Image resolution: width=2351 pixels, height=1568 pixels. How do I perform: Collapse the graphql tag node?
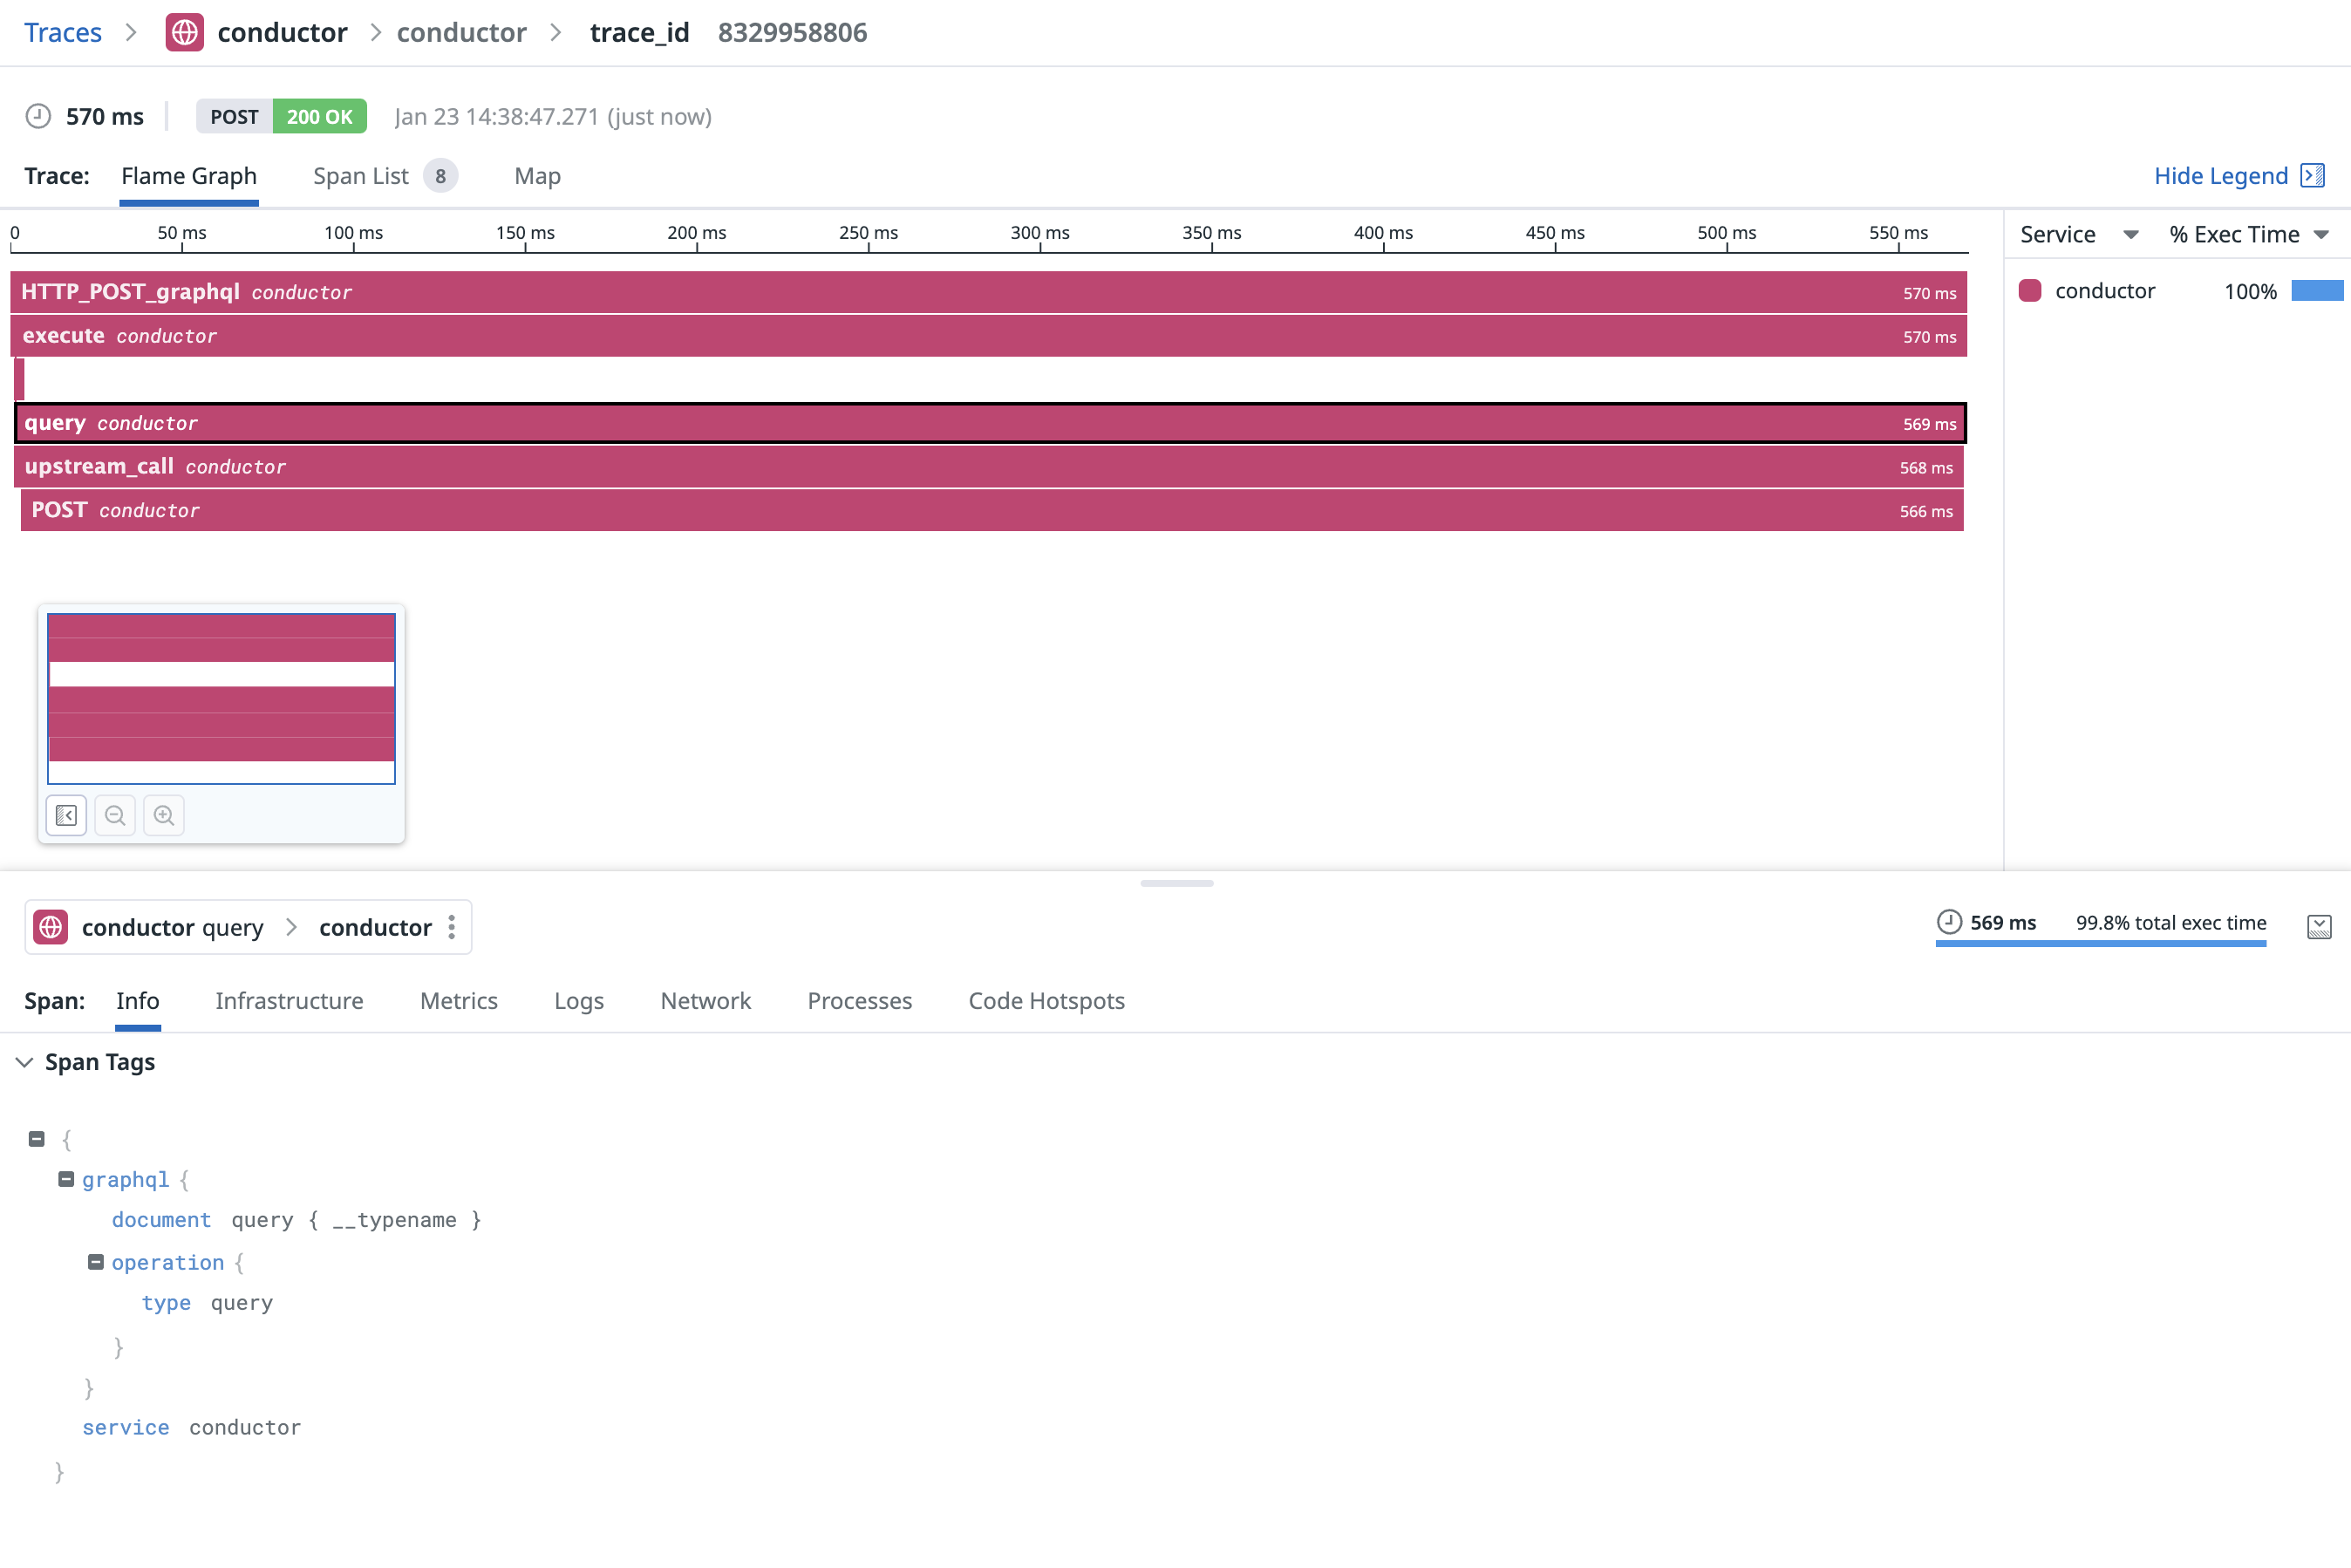[66, 1179]
